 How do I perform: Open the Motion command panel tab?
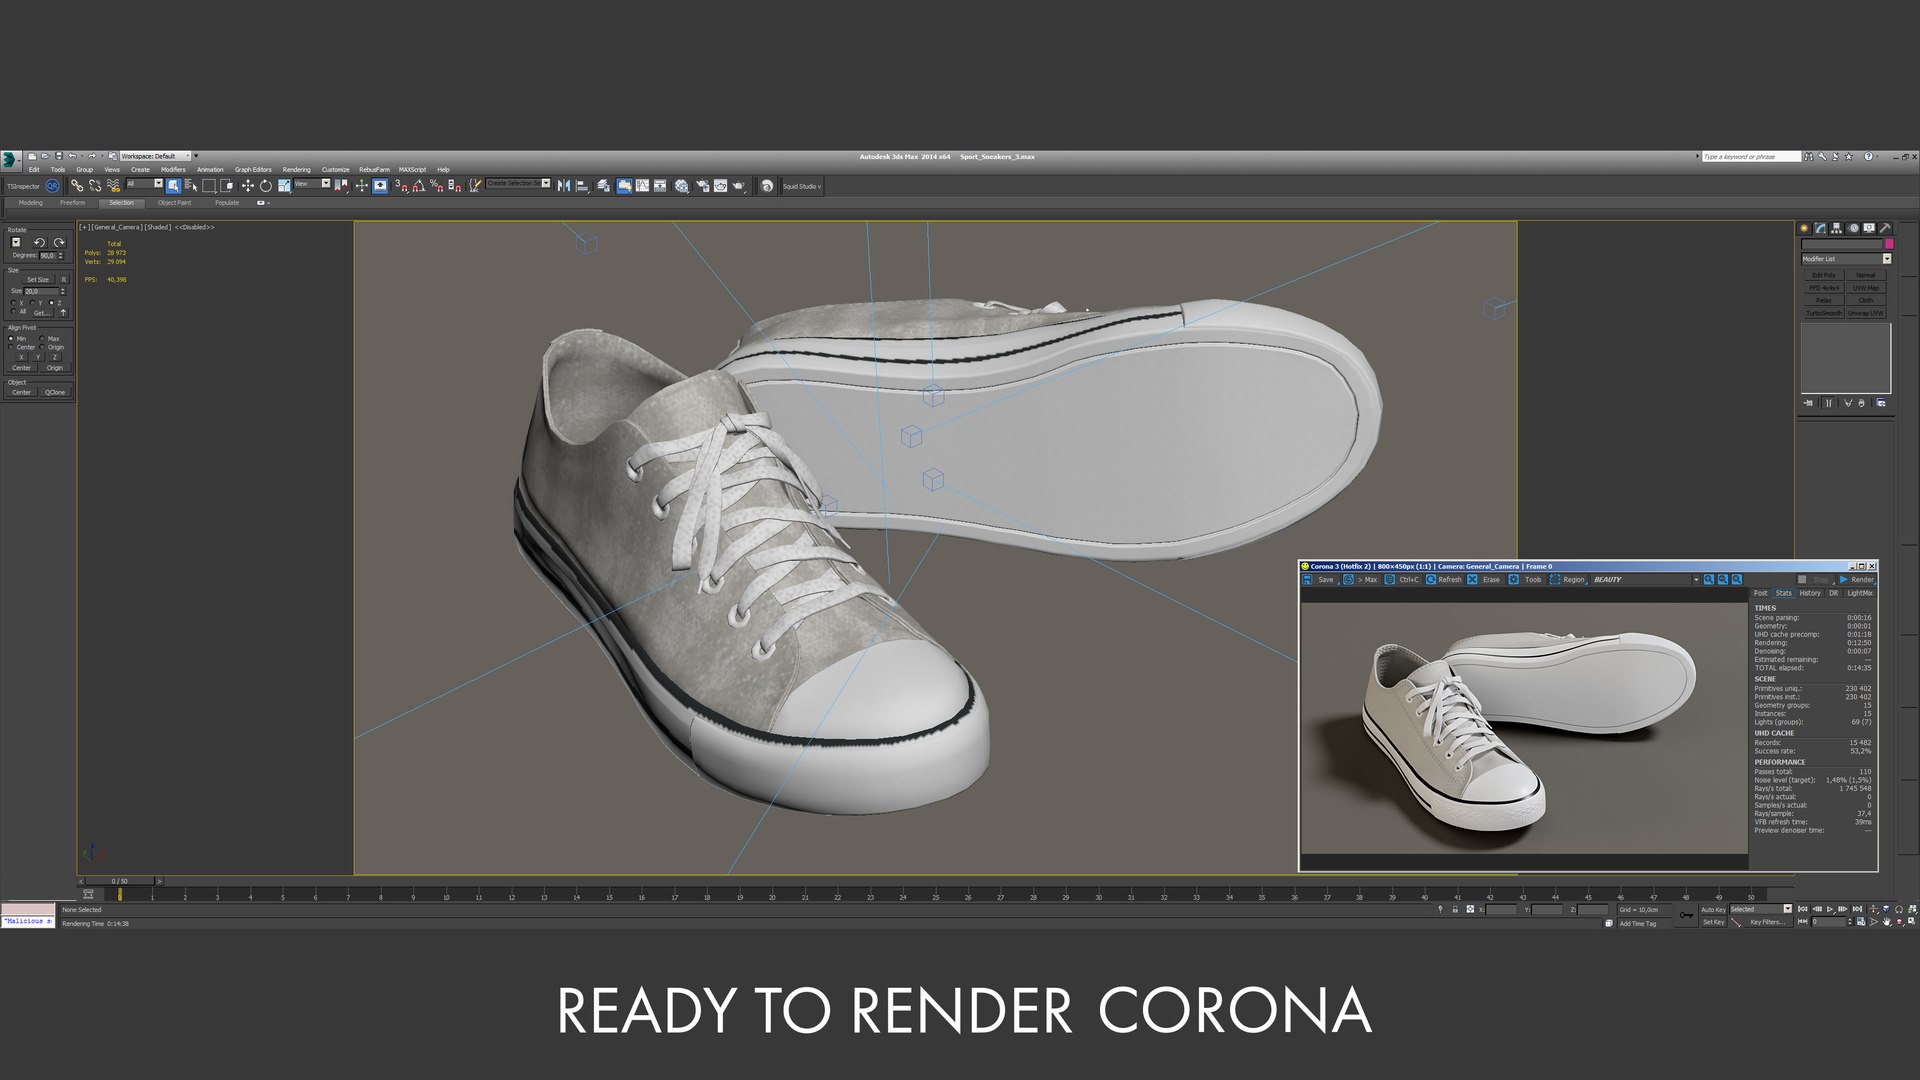point(1854,228)
